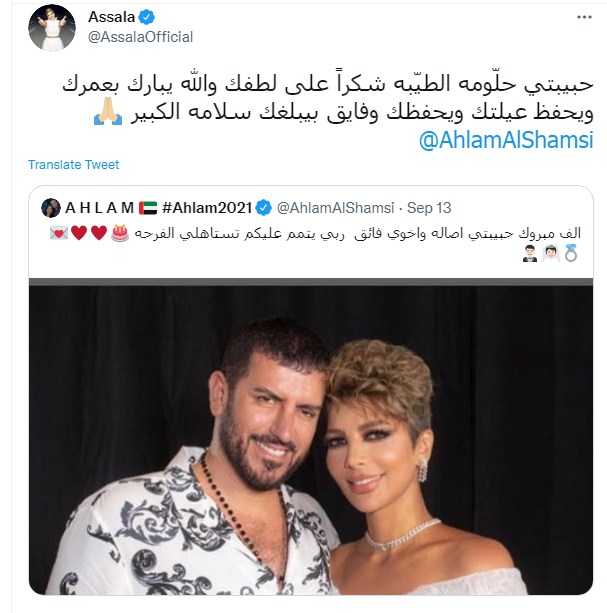The height and width of the screenshot is (613, 607).
Task: Open the @AhlamAlShamsi mention in tweet text
Action: (x=506, y=140)
